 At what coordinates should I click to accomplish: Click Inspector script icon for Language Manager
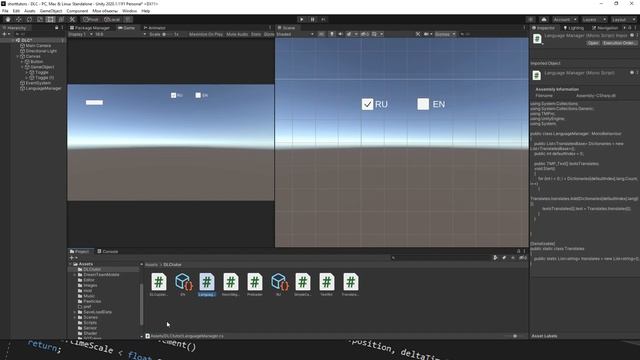point(537,39)
